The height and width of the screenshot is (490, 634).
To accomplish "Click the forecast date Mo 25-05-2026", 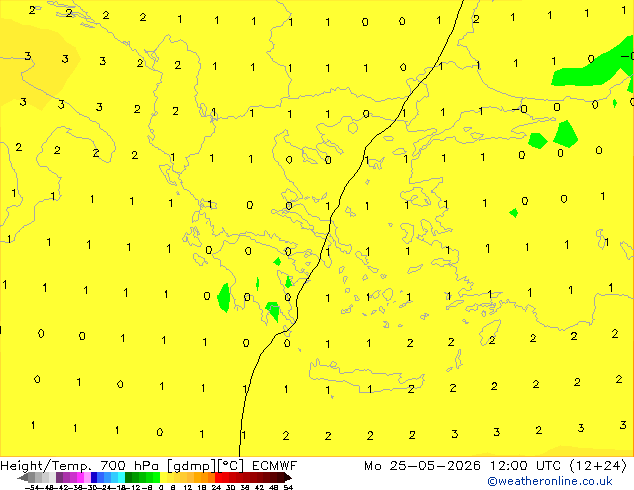I will 422,466.
